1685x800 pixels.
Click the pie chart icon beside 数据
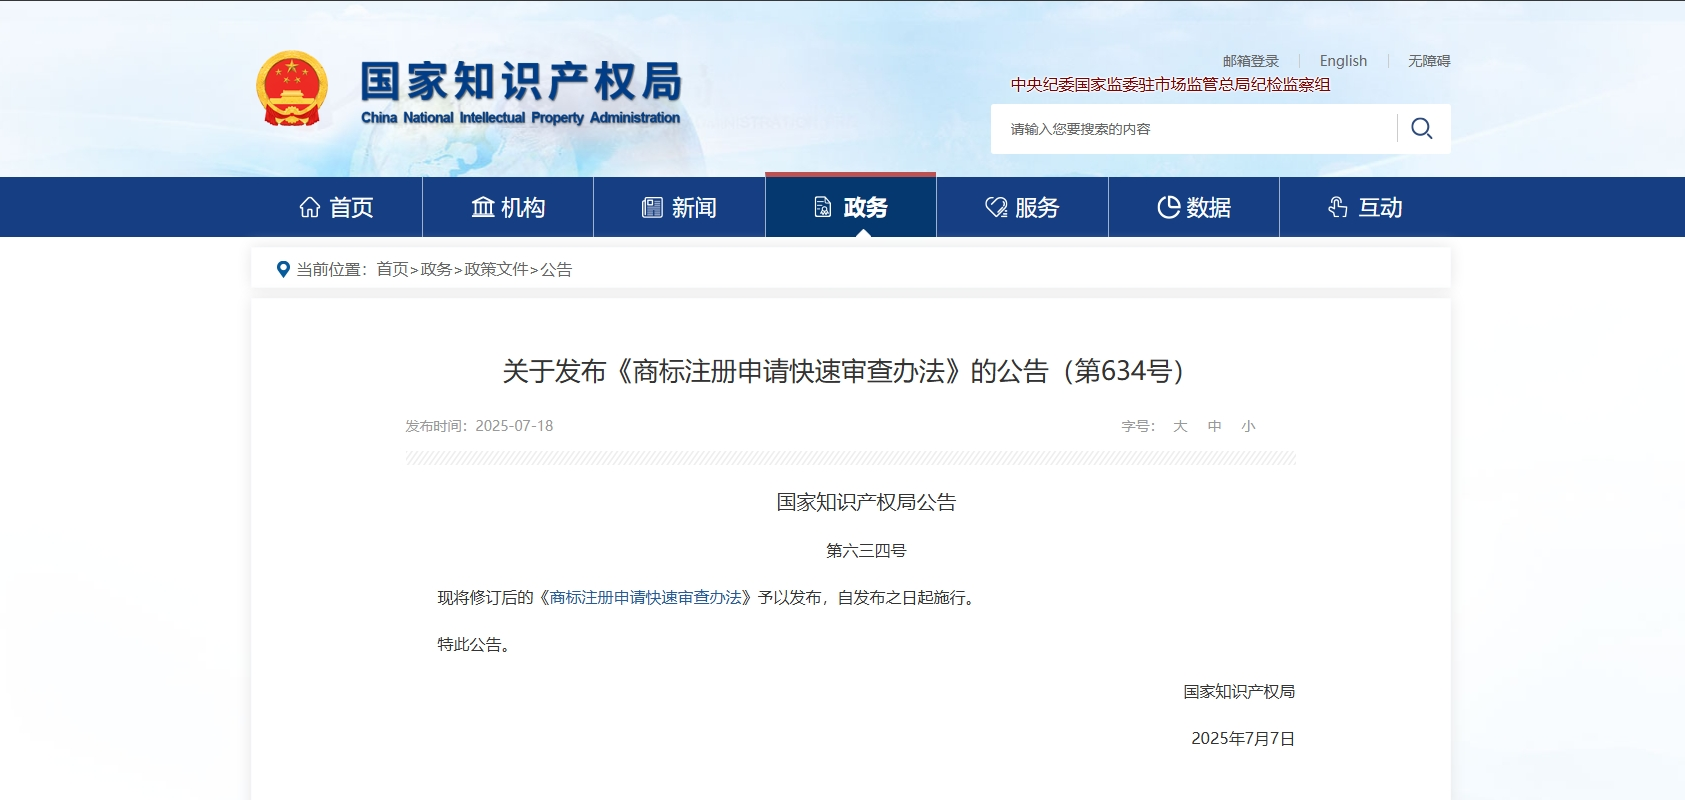pyautogui.click(x=1168, y=207)
